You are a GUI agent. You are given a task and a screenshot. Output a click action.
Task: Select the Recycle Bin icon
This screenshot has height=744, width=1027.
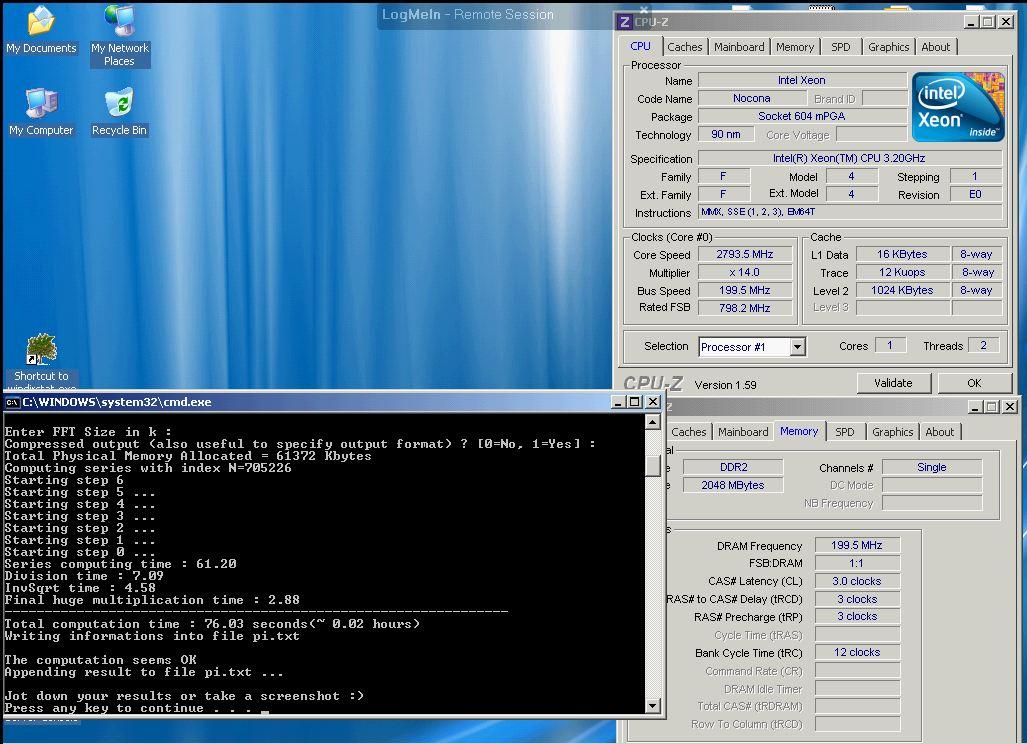pyautogui.click(x=119, y=111)
